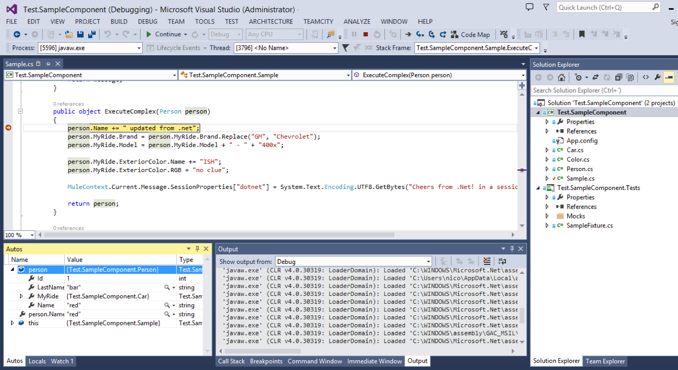Open the Immediate Window tab

374,361
